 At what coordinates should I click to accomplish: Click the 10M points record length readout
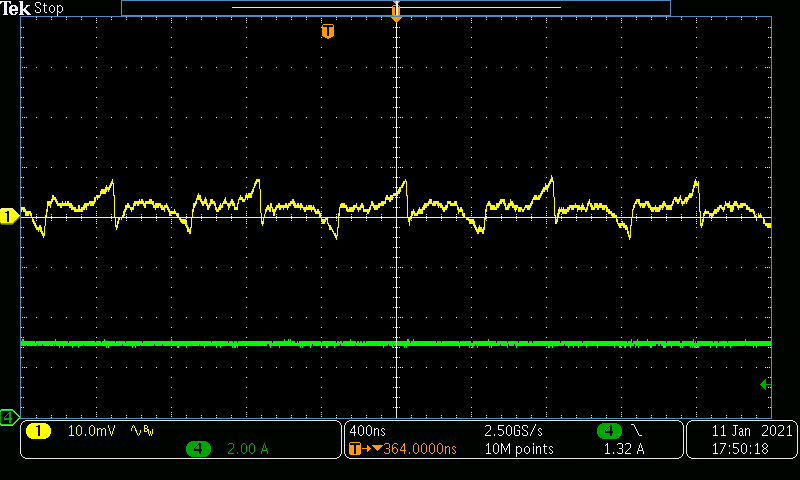coord(518,449)
